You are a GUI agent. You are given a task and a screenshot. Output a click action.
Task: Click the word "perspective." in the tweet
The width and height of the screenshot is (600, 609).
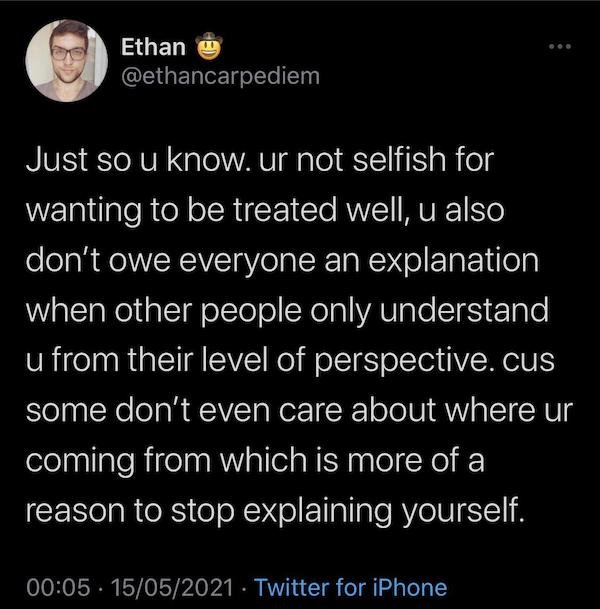coord(404,362)
